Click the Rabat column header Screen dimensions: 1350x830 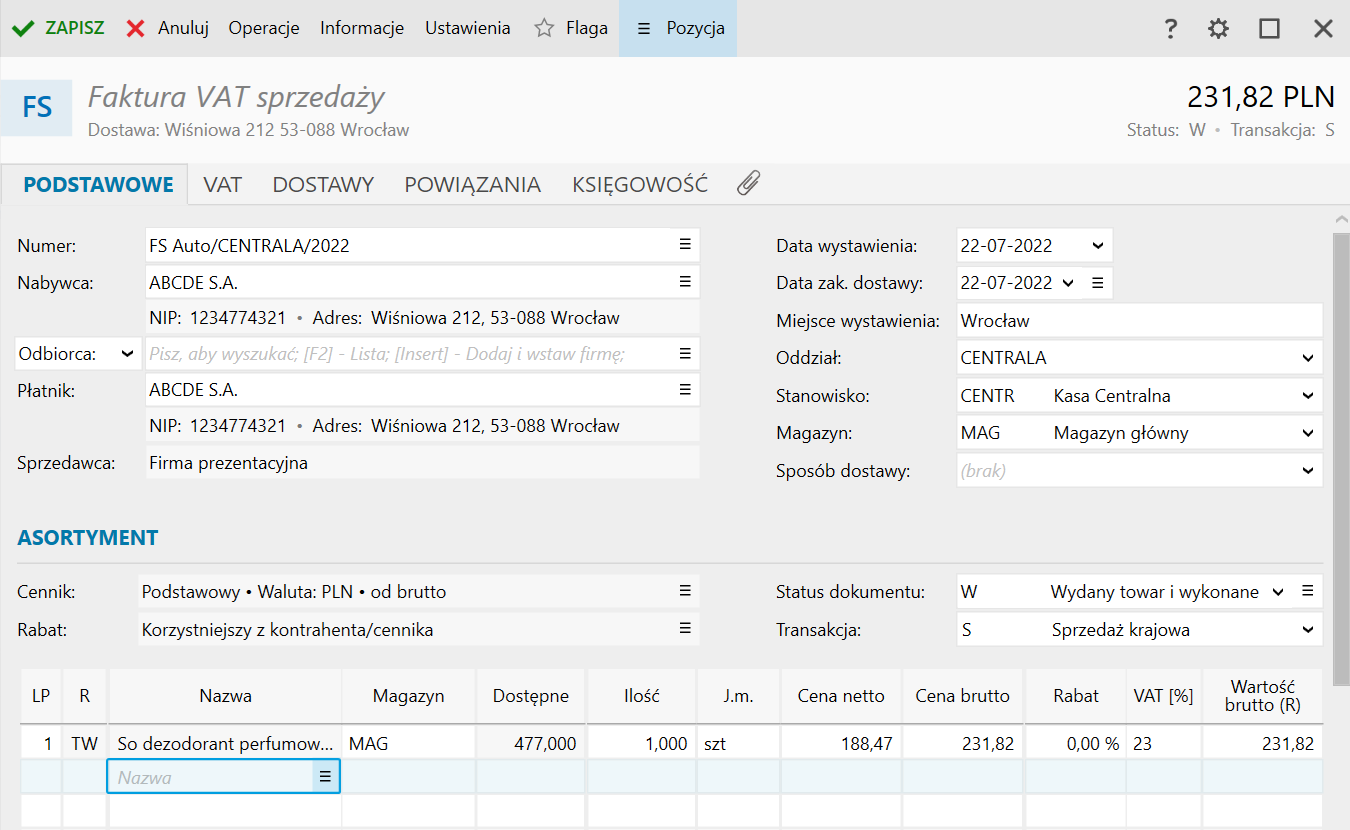point(1075,696)
